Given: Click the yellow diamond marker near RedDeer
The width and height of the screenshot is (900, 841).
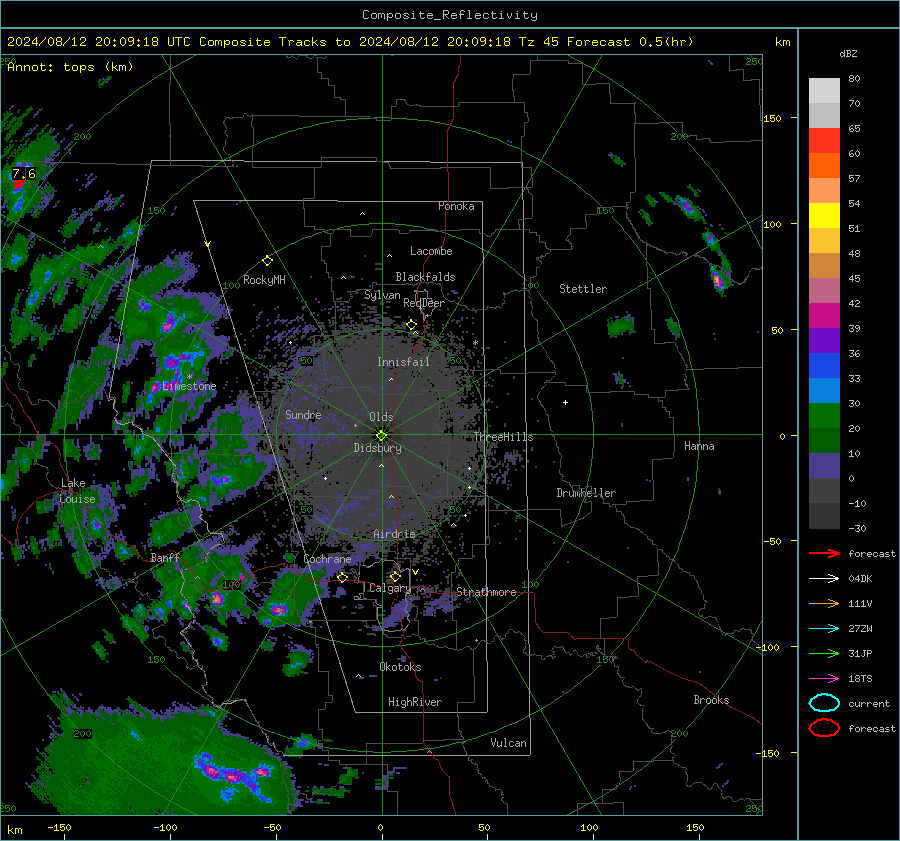Looking at the screenshot, I should pyautogui.click(x=412, y=325).
